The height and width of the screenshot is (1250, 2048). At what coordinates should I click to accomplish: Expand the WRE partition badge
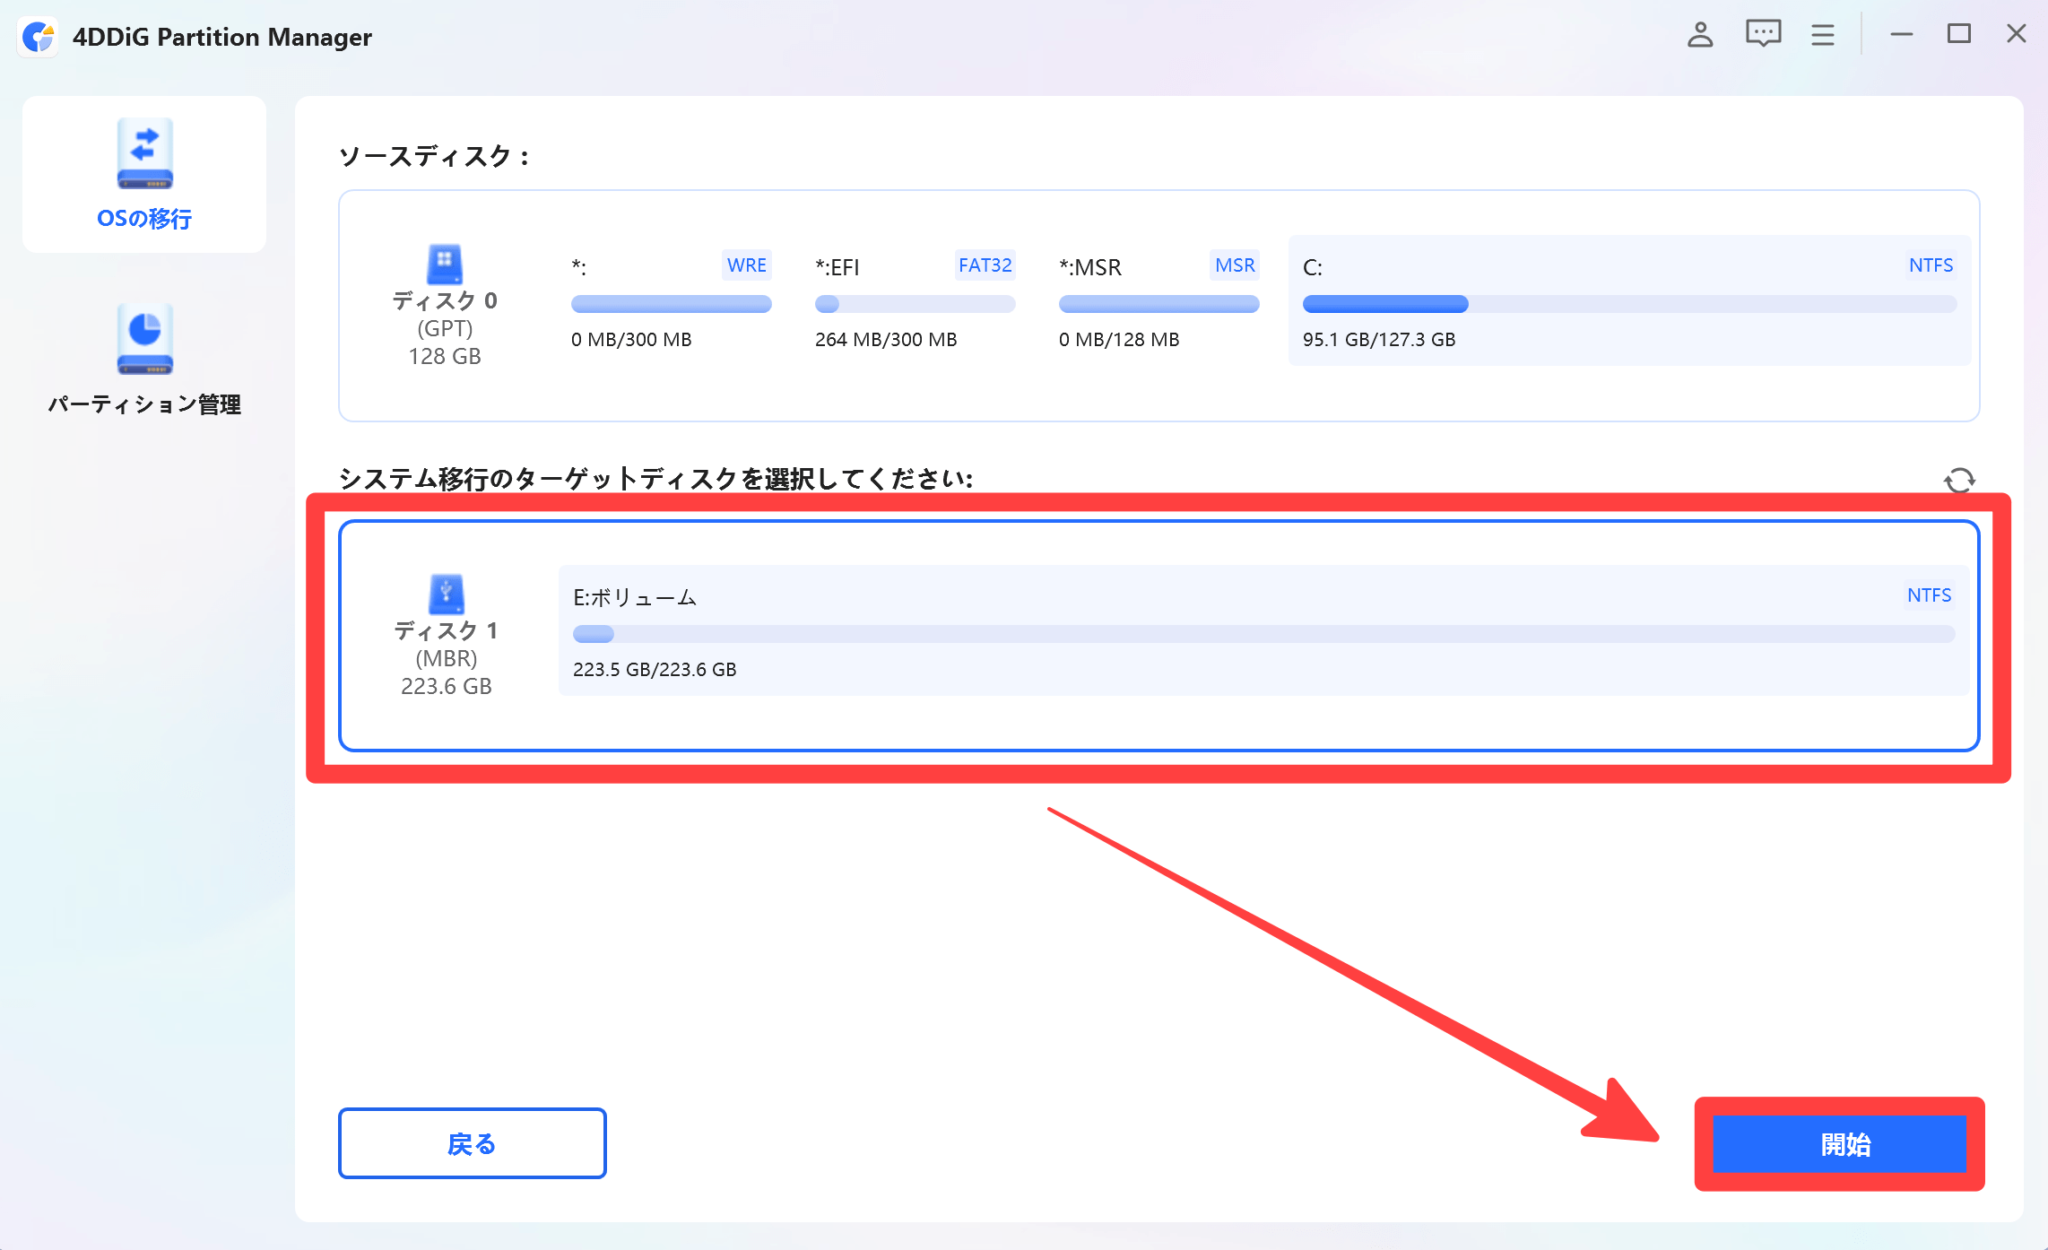[x=745, y=265]
